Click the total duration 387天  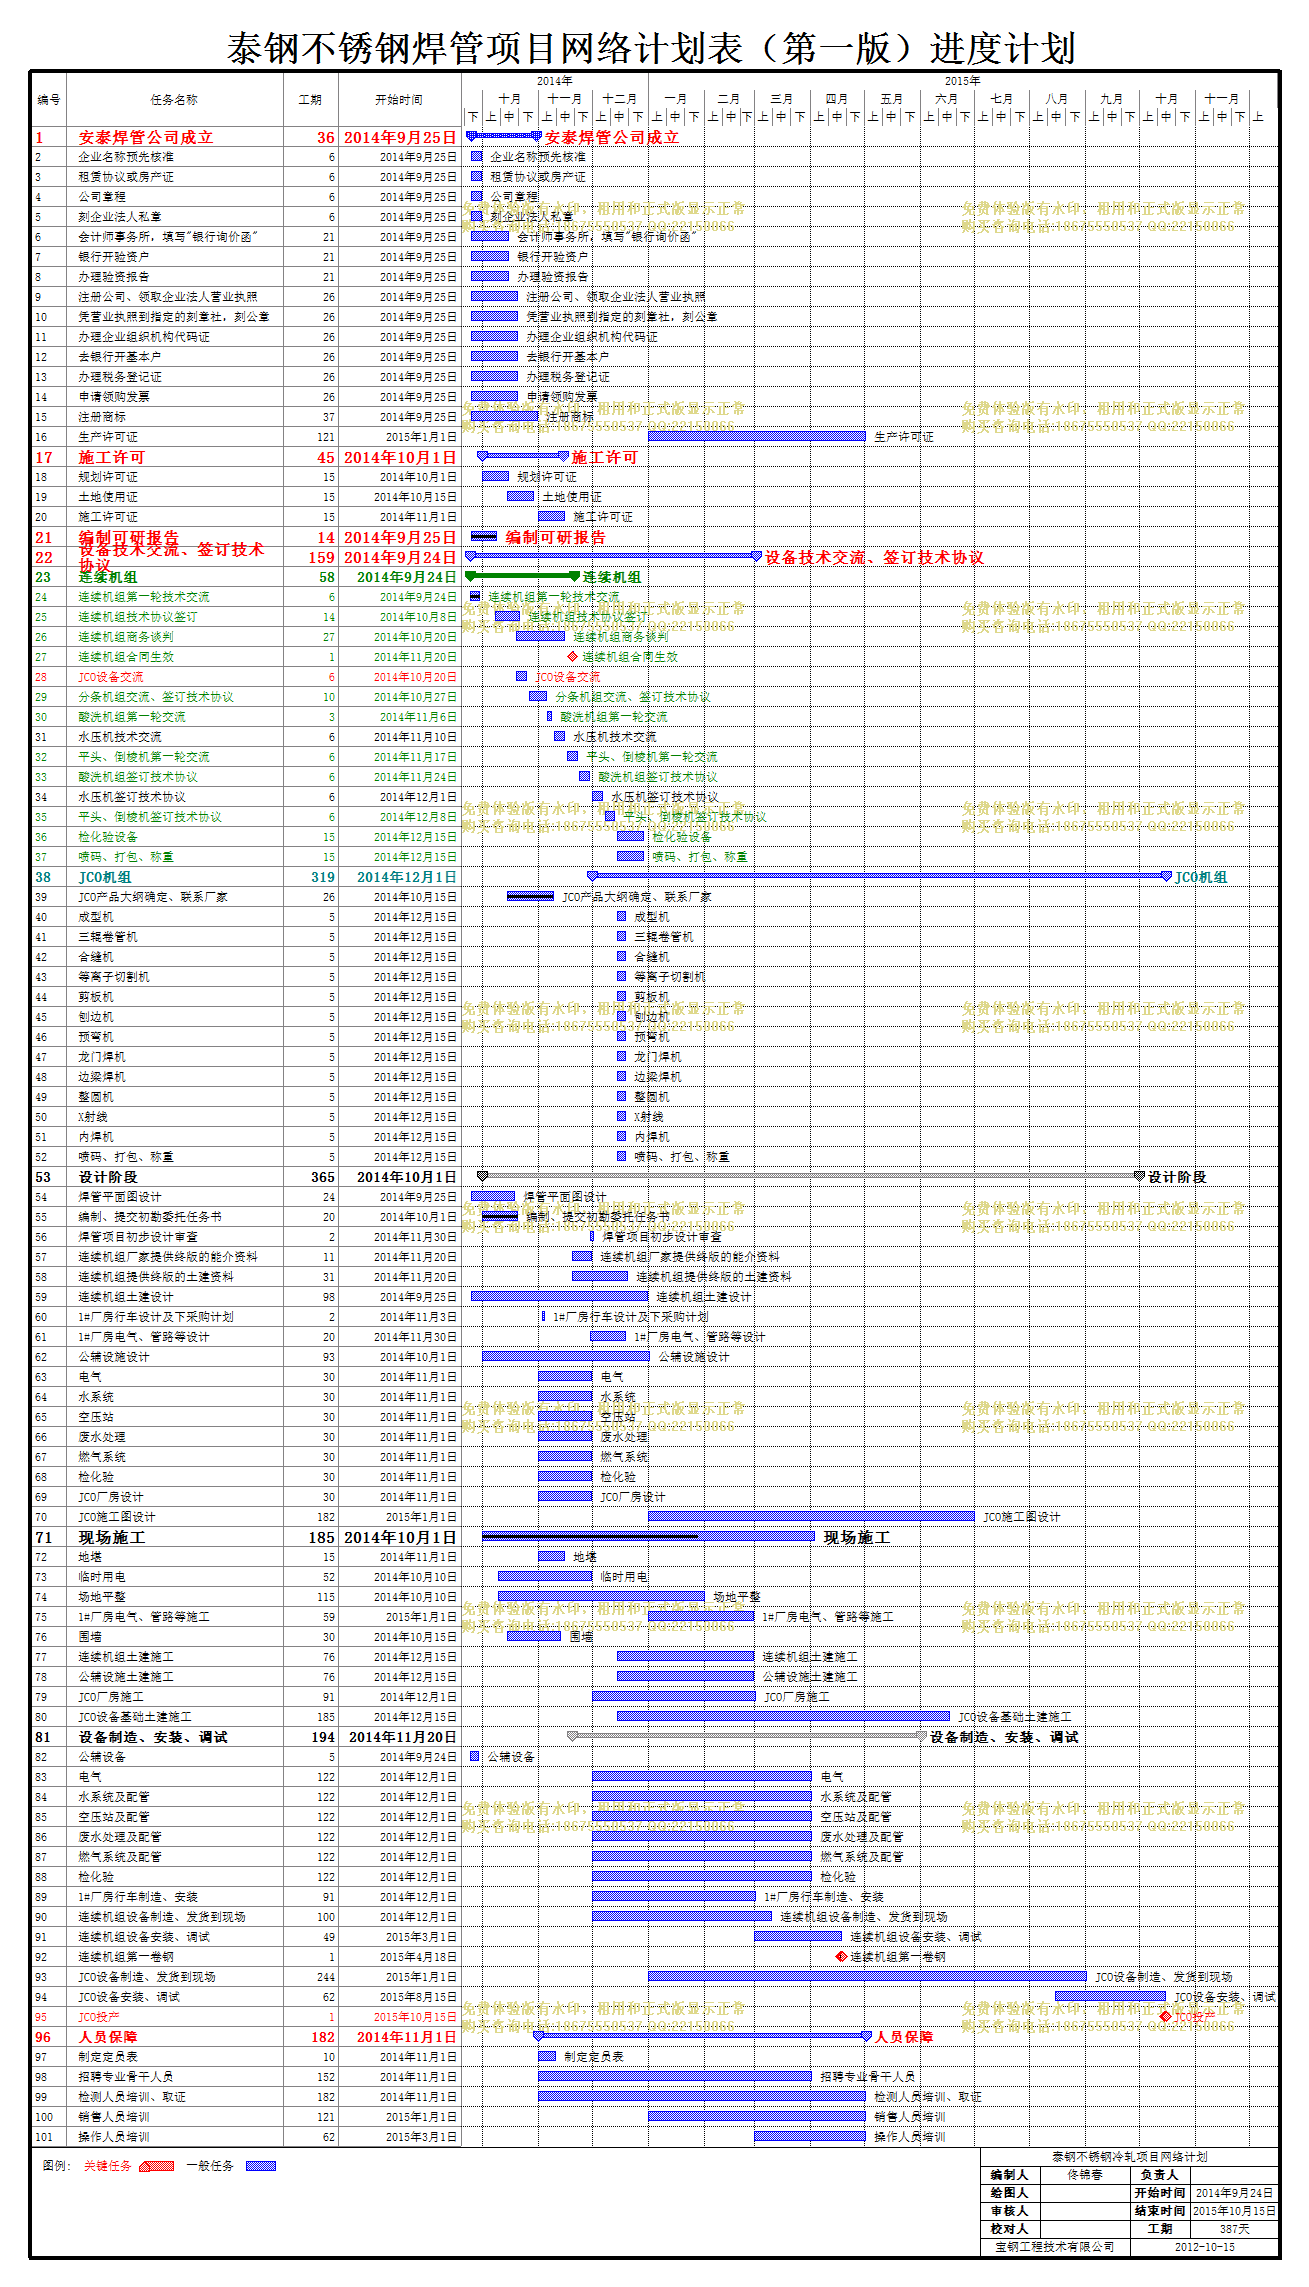1235,2229
